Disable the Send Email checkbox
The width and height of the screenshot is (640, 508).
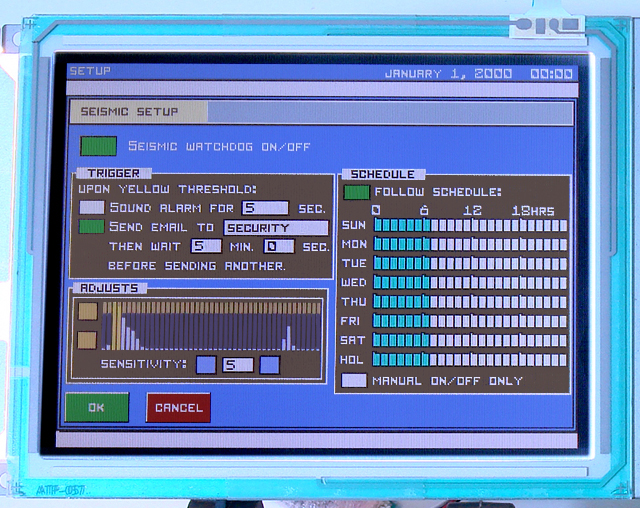[91, 227]
